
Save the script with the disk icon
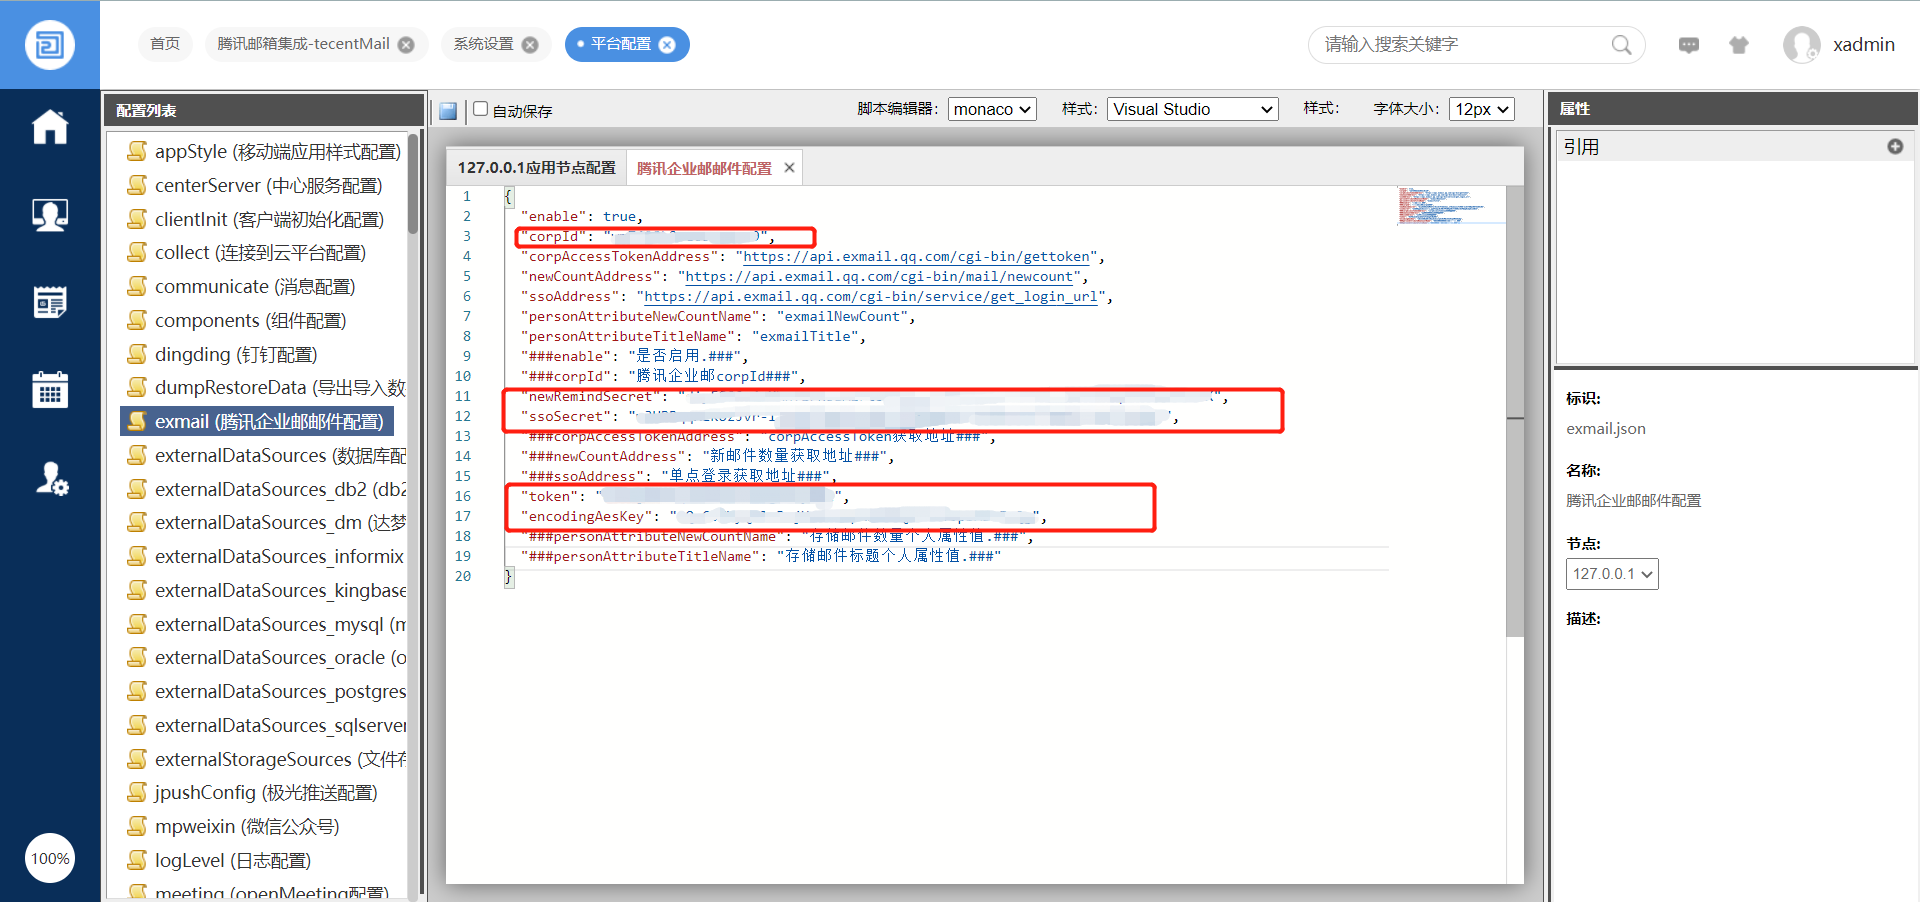point(448,110)
